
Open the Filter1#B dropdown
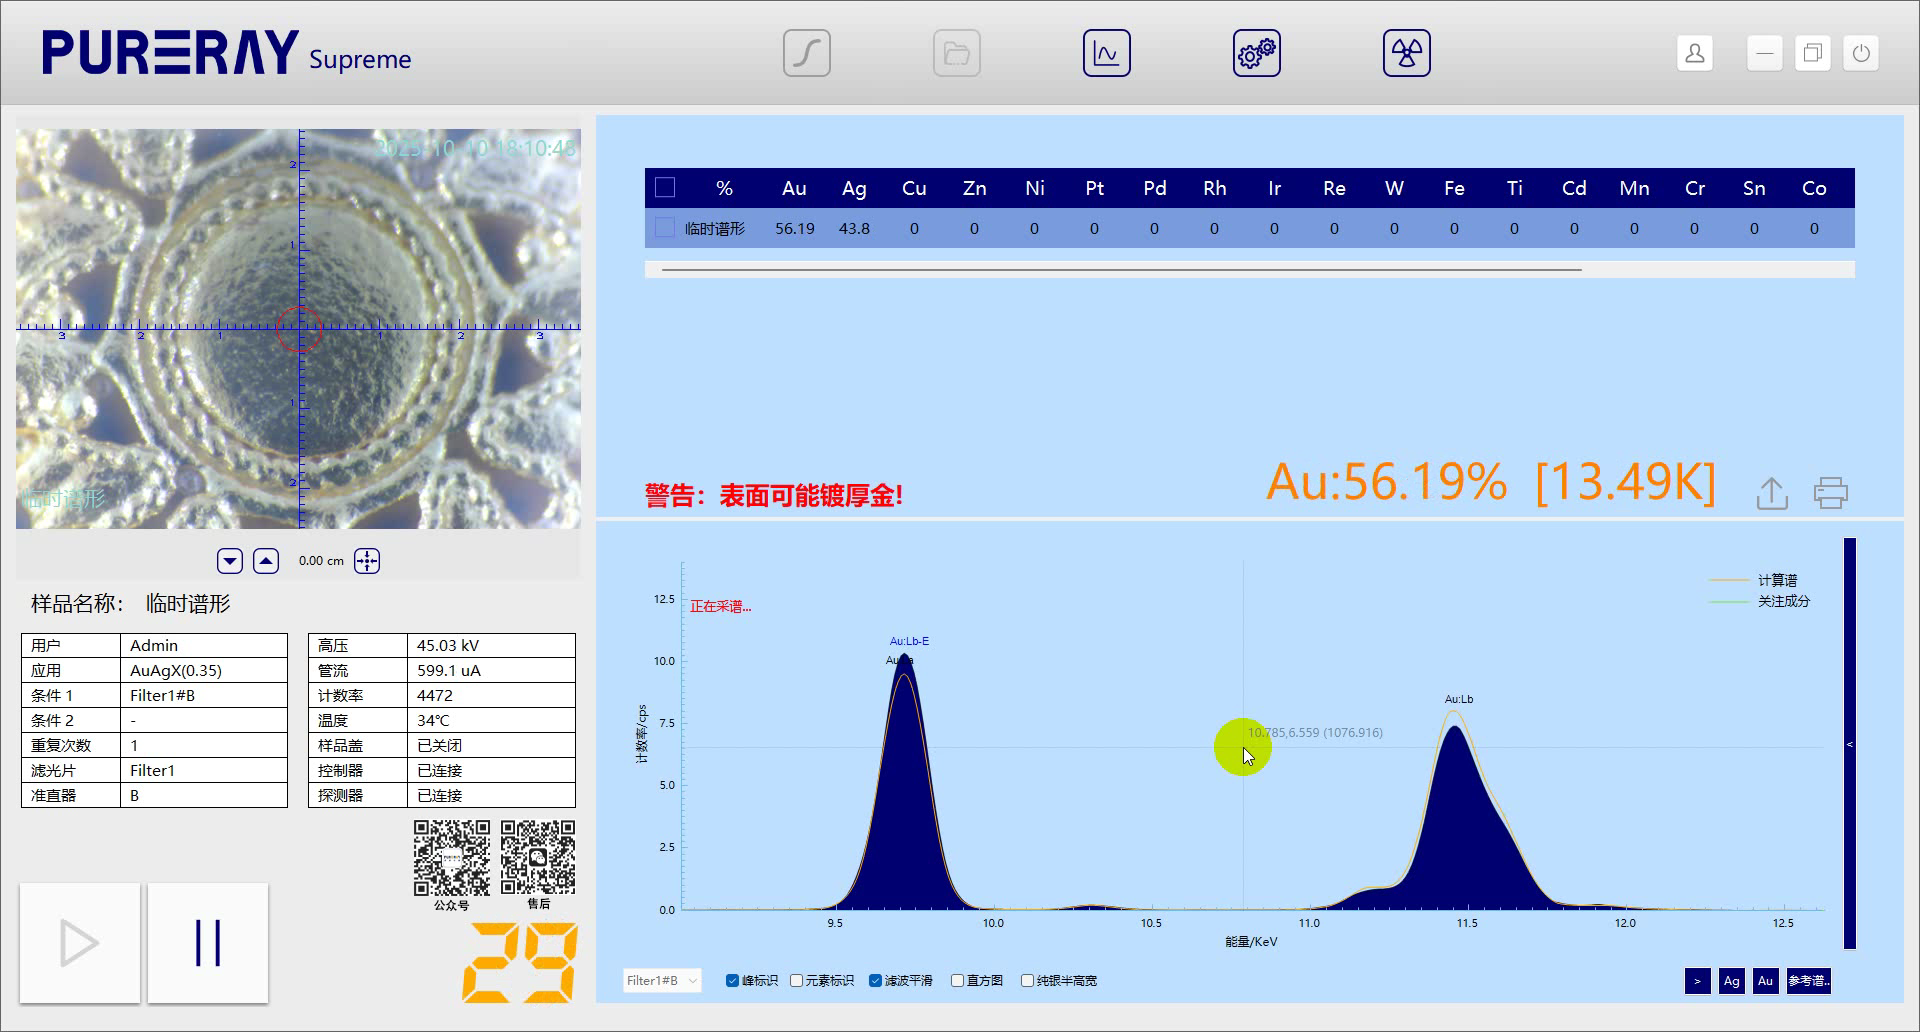tap(661, 981)
